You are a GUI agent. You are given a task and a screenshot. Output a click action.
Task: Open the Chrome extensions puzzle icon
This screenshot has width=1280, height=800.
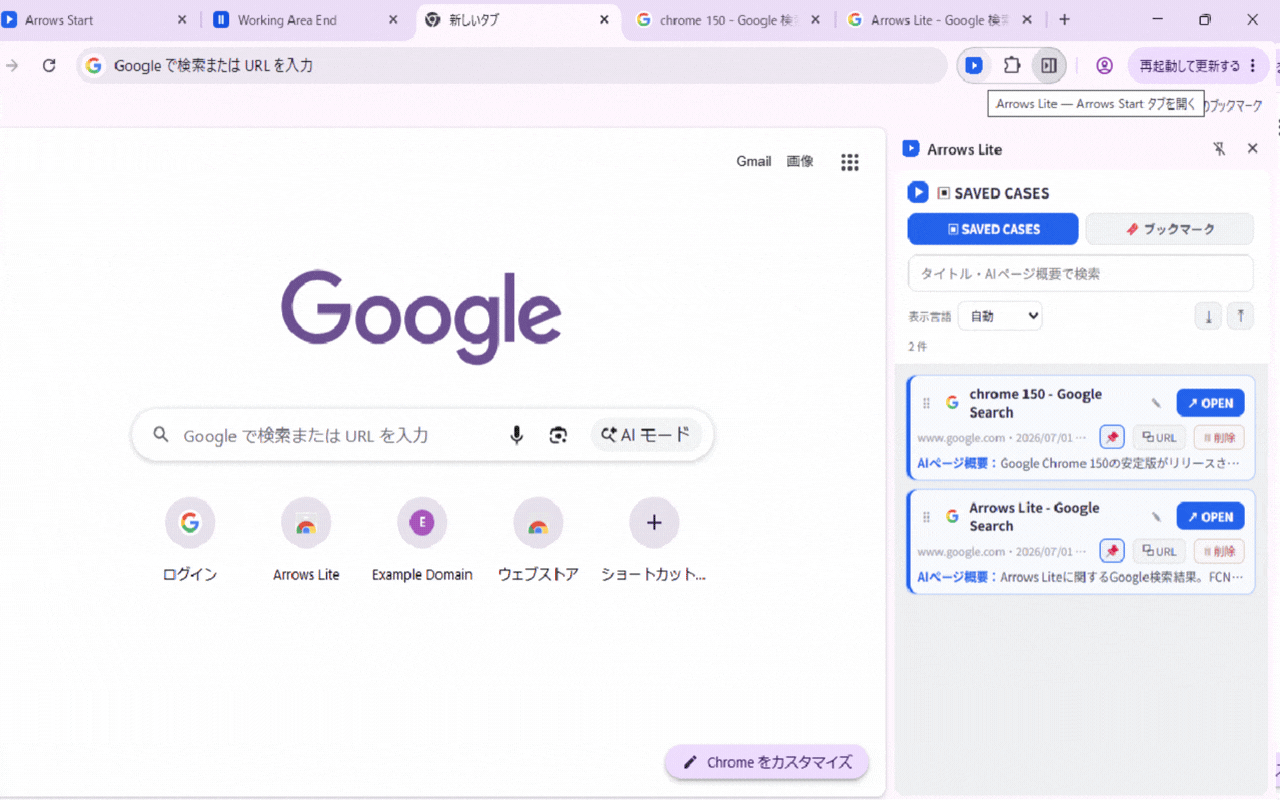1011,65
